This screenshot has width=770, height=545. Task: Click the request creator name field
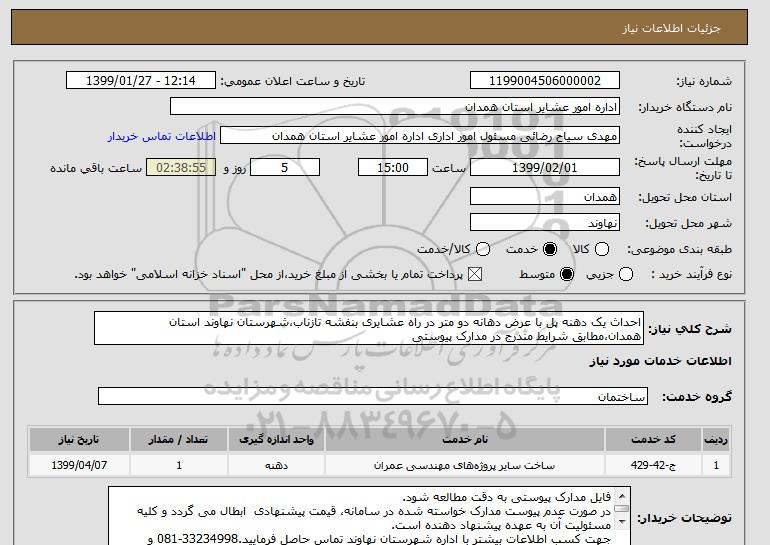tap(420, 136)
